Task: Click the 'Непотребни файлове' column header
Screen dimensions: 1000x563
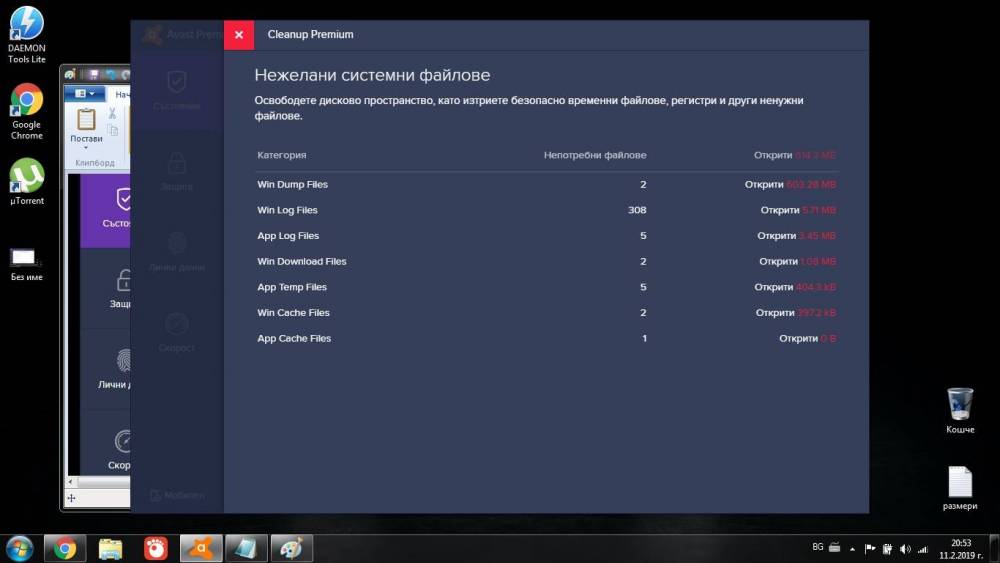Action: click(x=595, y=155)
